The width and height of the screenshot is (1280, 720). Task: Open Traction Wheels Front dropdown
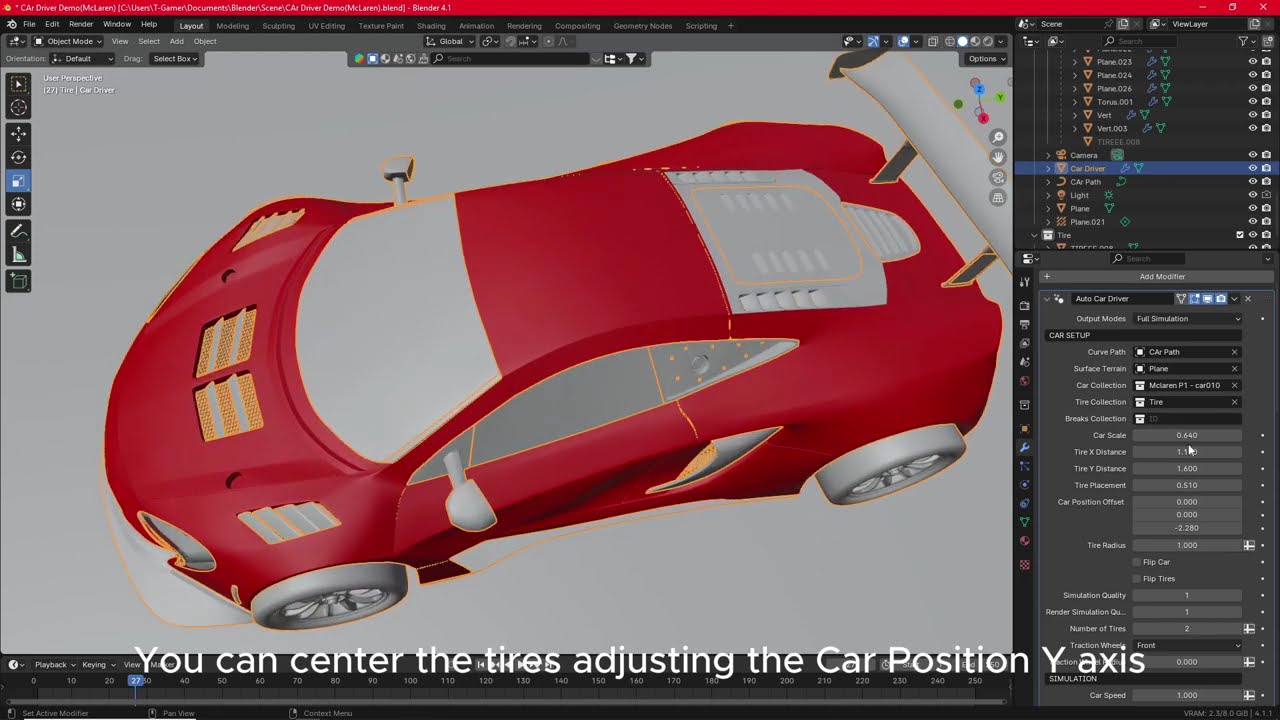click(x=1187, y=646)
